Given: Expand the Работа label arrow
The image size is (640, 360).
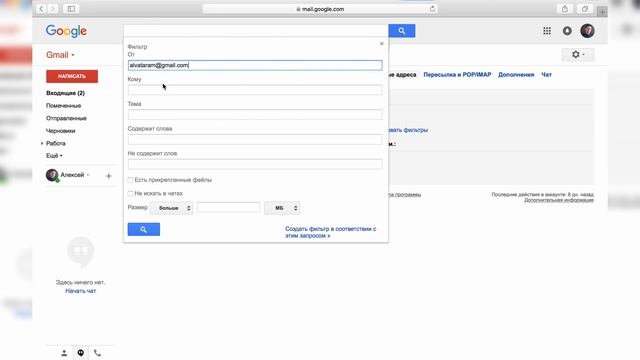Looking at the screenshot, I should (x=42, y=144).
